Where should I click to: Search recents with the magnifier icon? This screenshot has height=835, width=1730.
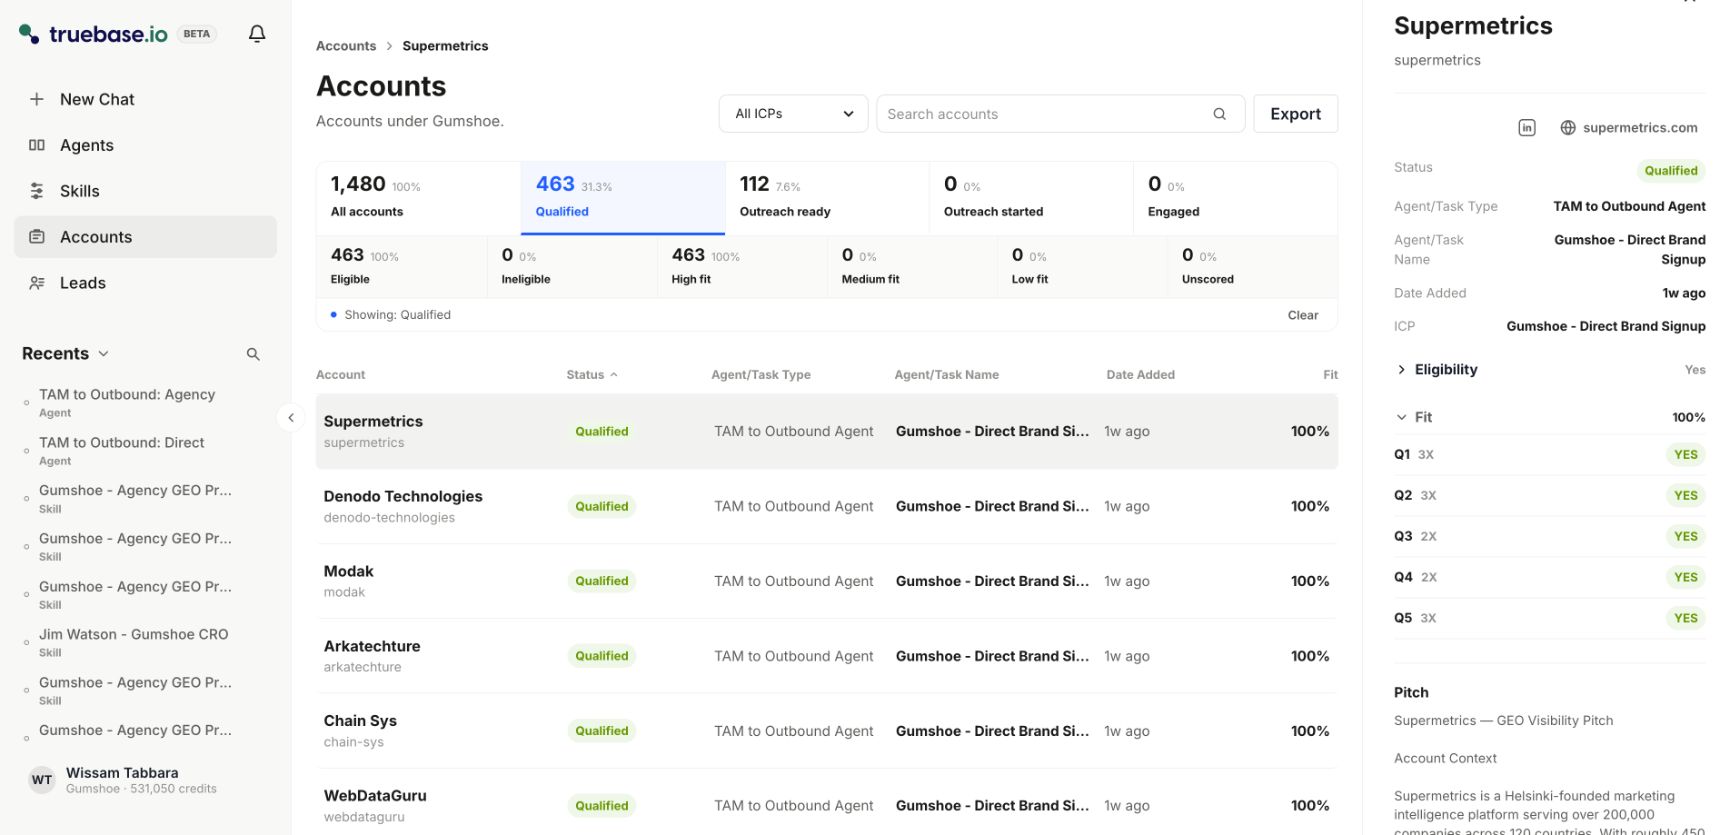pyautogui.click(x=253, y=354)
